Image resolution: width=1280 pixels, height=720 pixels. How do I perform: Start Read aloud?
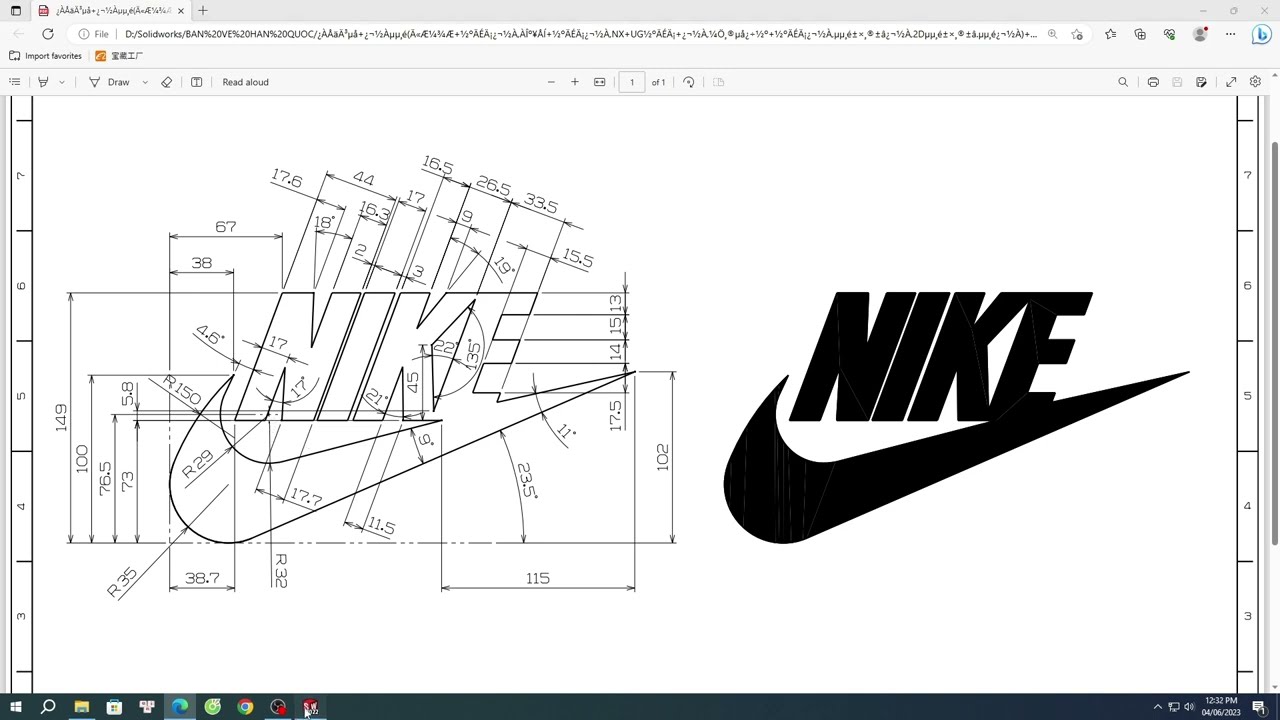tap(245, 82)
